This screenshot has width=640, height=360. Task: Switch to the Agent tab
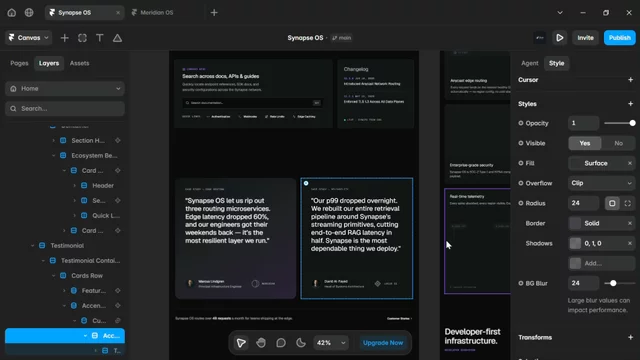[529, 63]
